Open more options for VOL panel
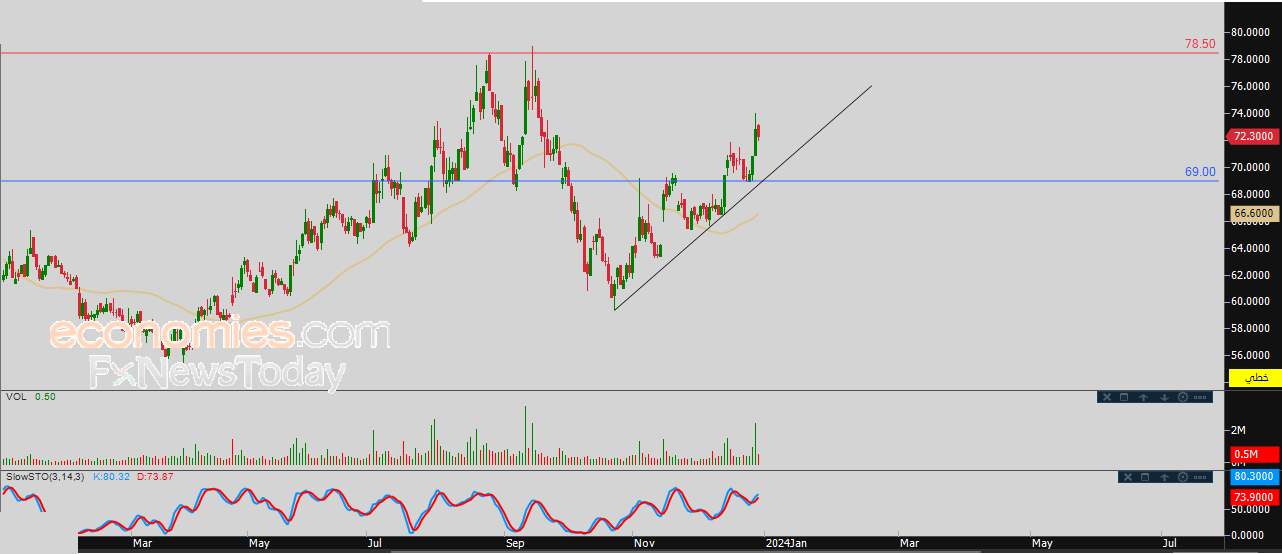1282x554 pixels. tap(1200, 397)
